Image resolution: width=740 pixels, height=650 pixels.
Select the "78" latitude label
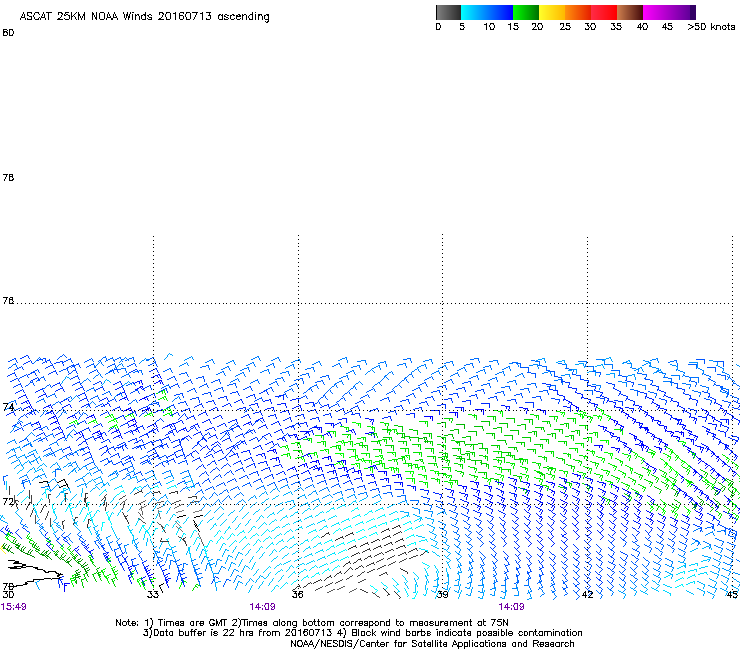[x=8, y=177]
